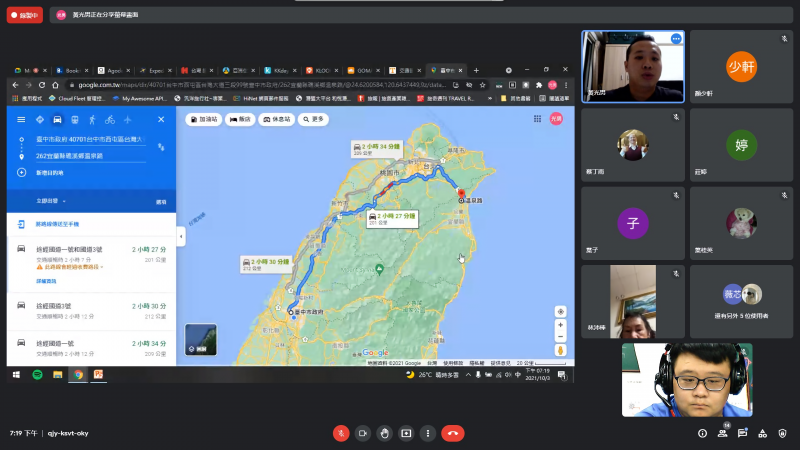Click the hotels filter chip on map

[240, 119]
